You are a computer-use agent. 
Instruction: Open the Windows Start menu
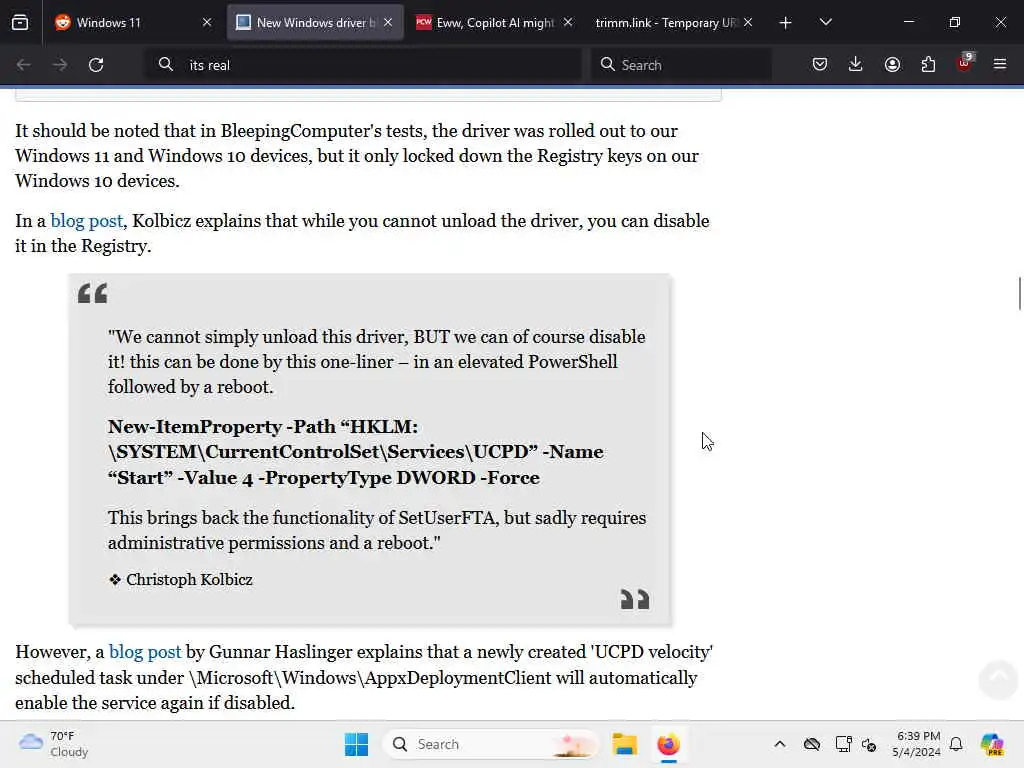click(x=357, y=744)
